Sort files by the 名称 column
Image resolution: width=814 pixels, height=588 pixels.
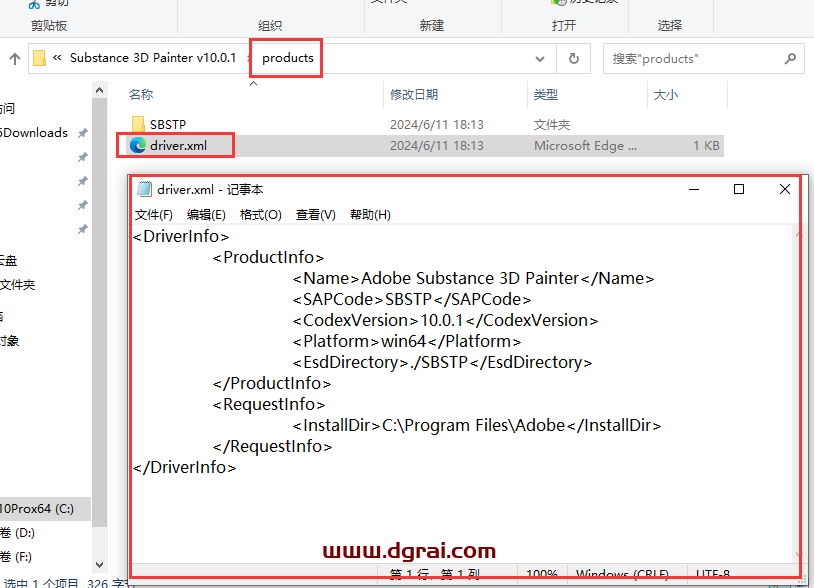coord(141,94)
